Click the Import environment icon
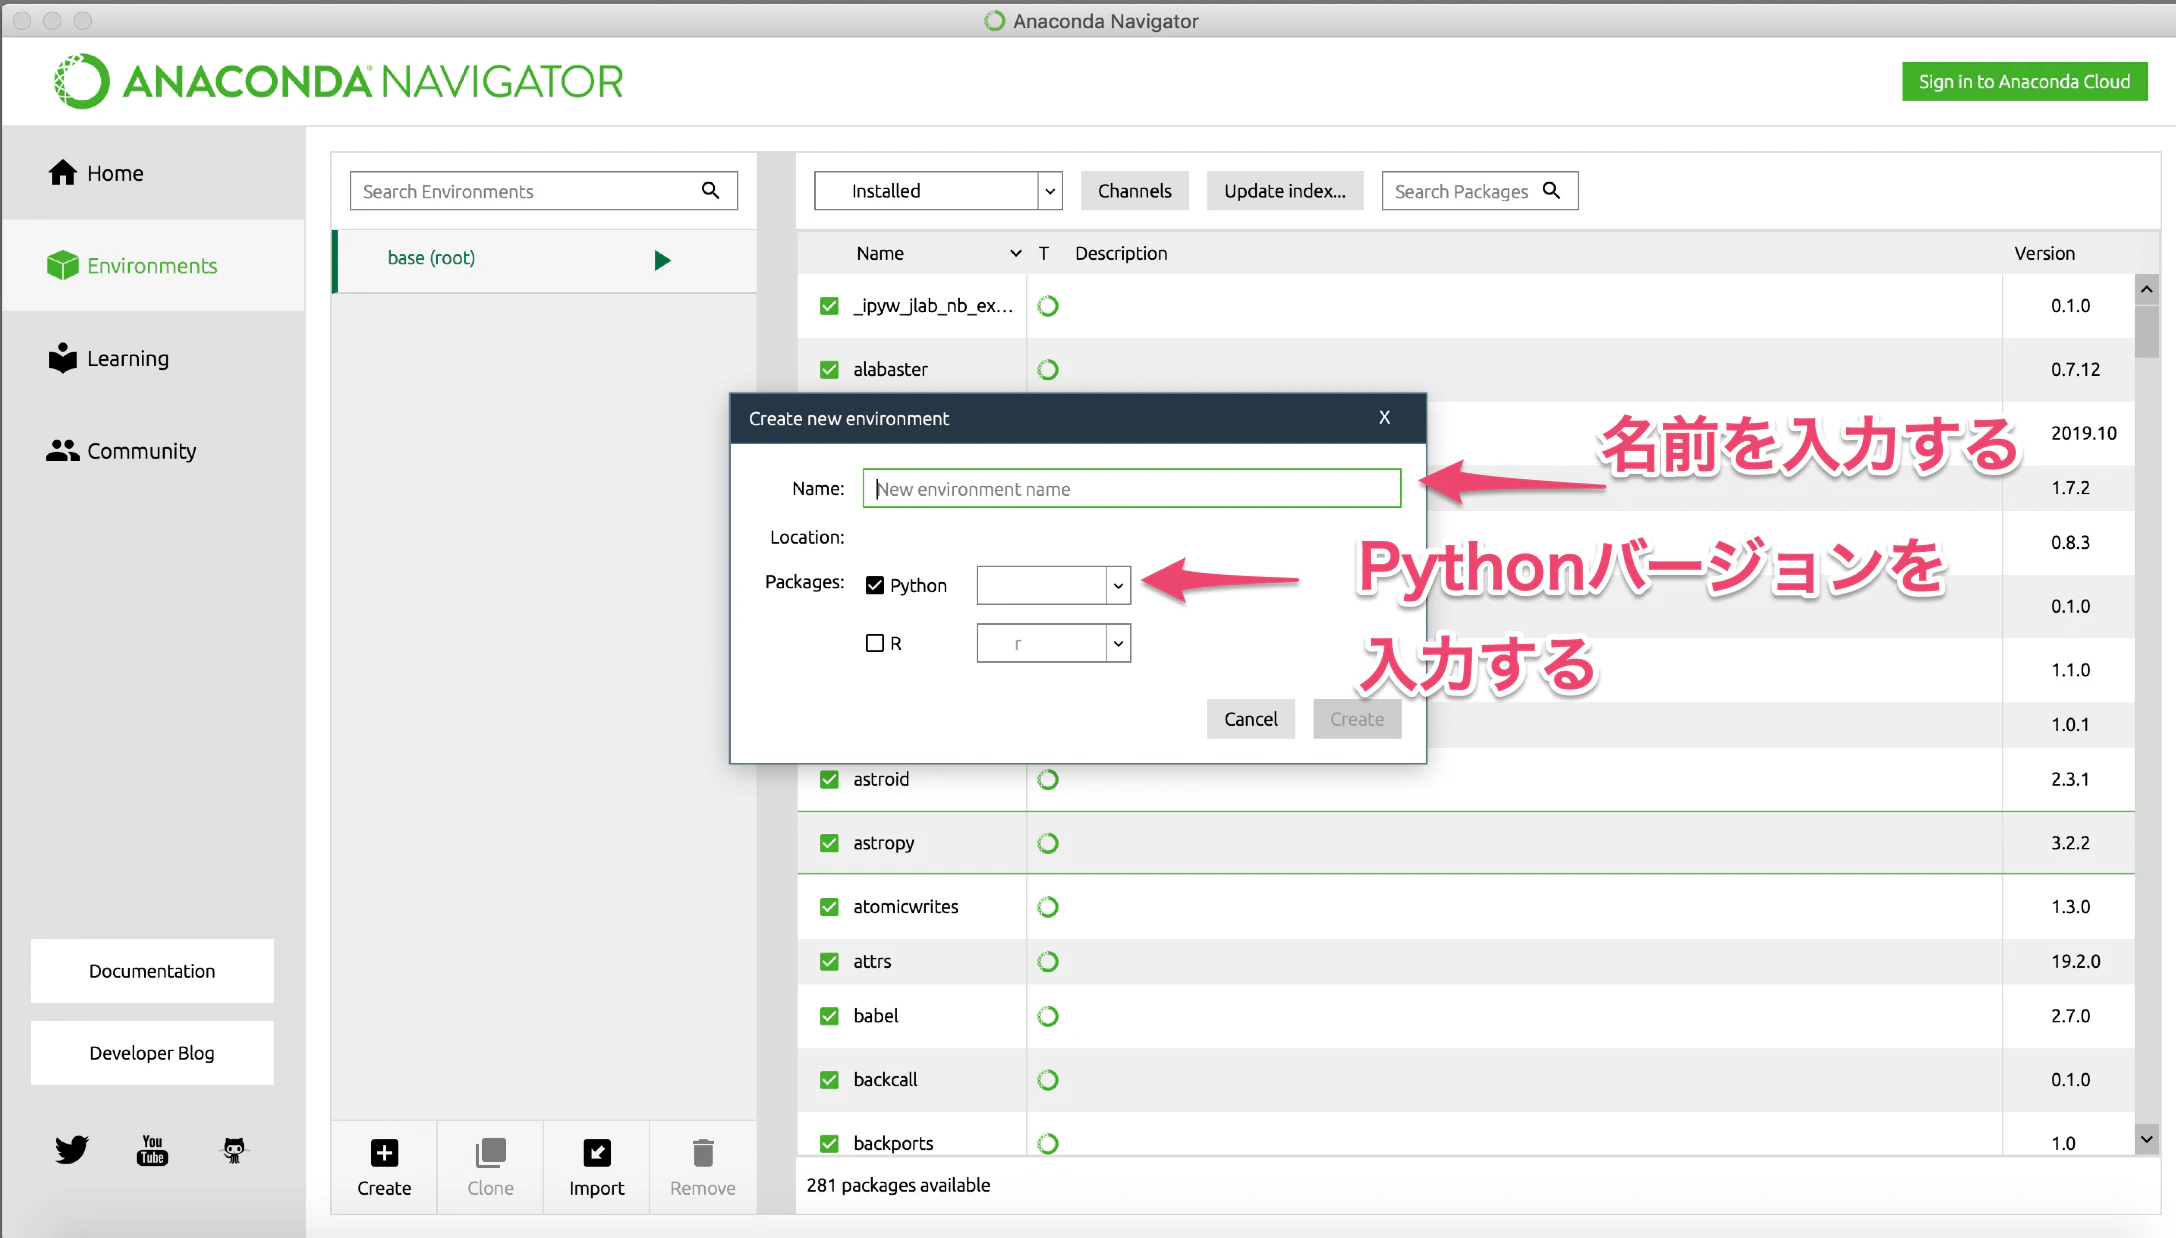The width and height of the screenshot is (2176, 1238). 597,1153
